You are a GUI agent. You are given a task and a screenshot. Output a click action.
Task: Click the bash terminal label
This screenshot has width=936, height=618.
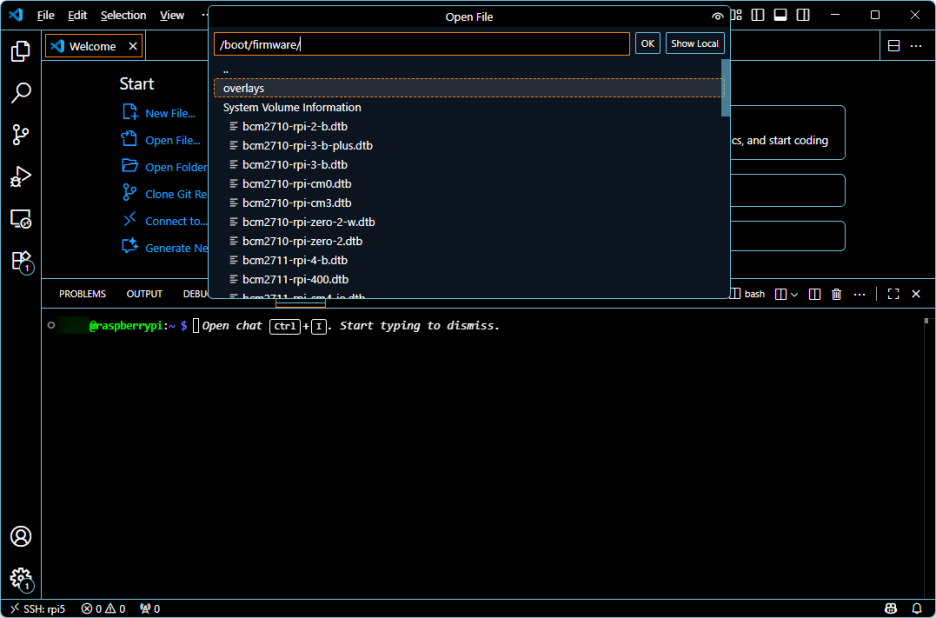coord(755,294)
